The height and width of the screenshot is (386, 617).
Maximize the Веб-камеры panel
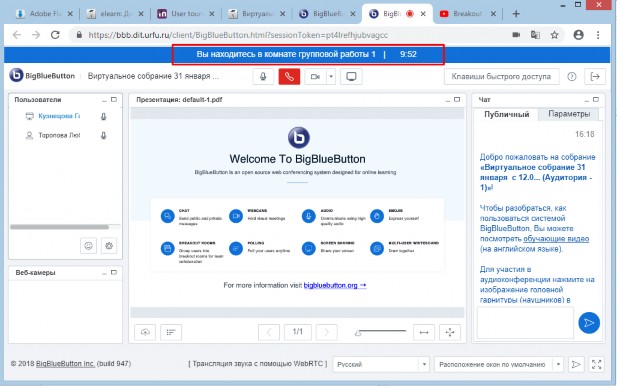coord(114,272)
